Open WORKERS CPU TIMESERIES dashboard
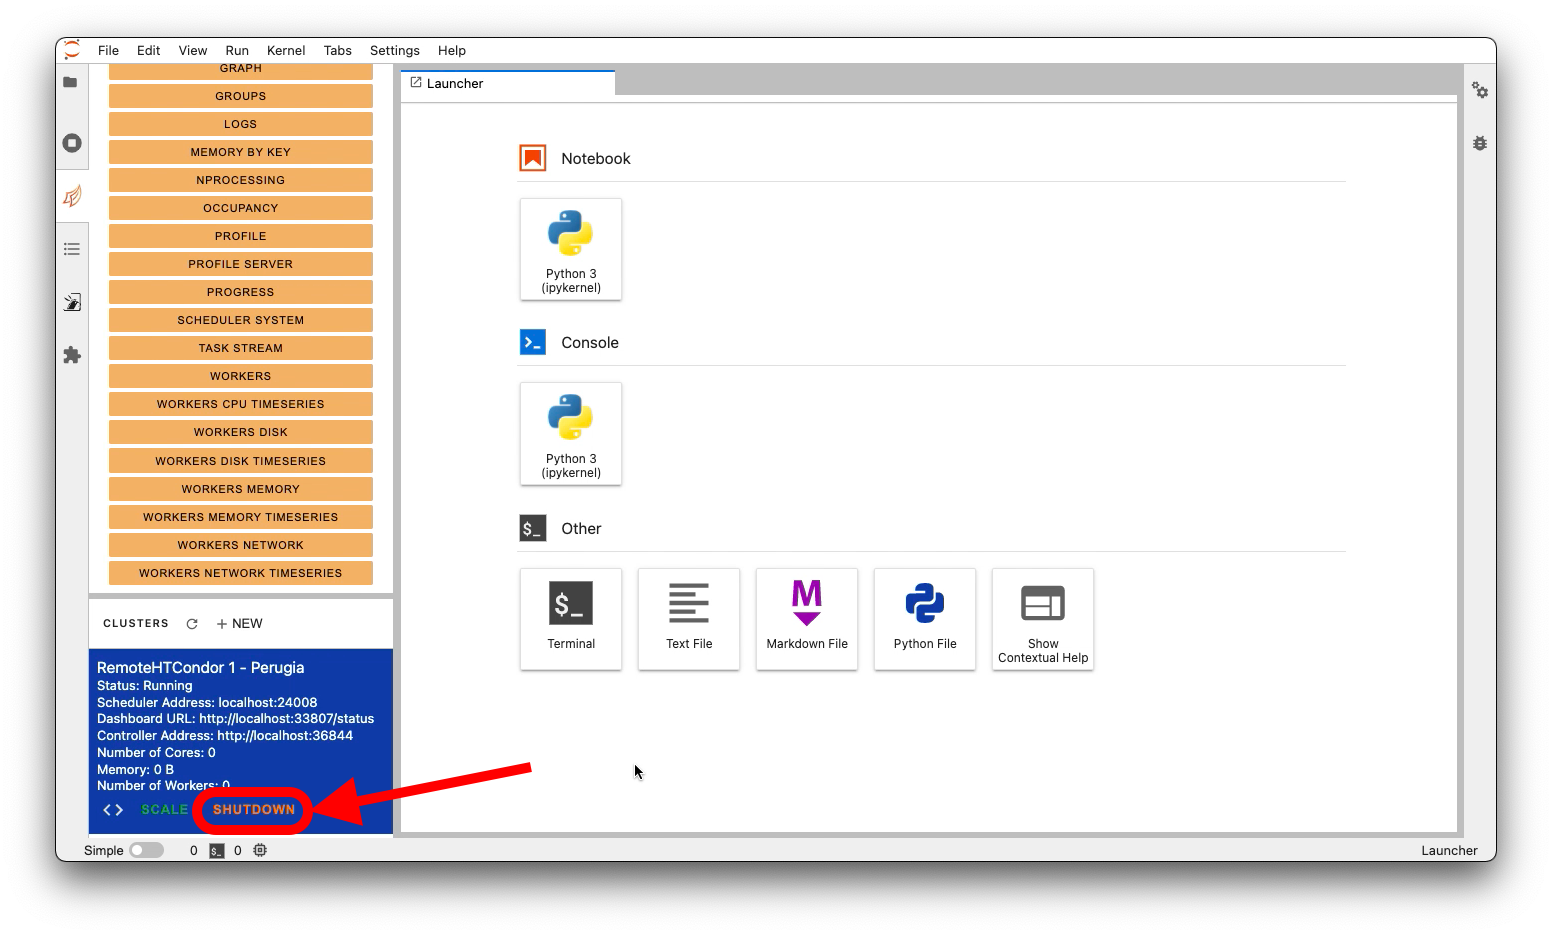The width and height of the screenshot is (1552, 935). click(241, 404)
